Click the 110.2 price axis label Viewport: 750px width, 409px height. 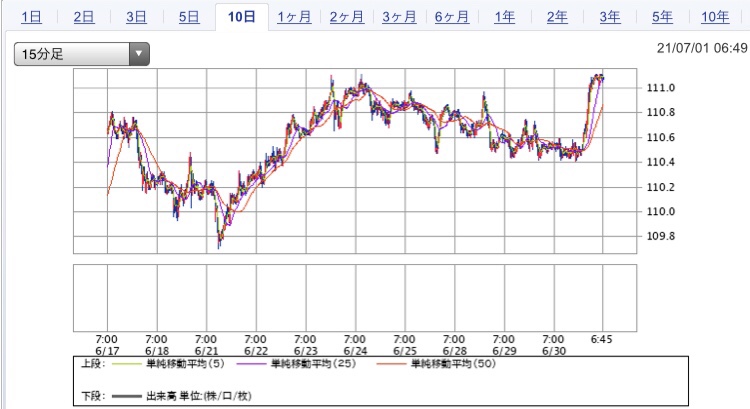coord(661,187)
